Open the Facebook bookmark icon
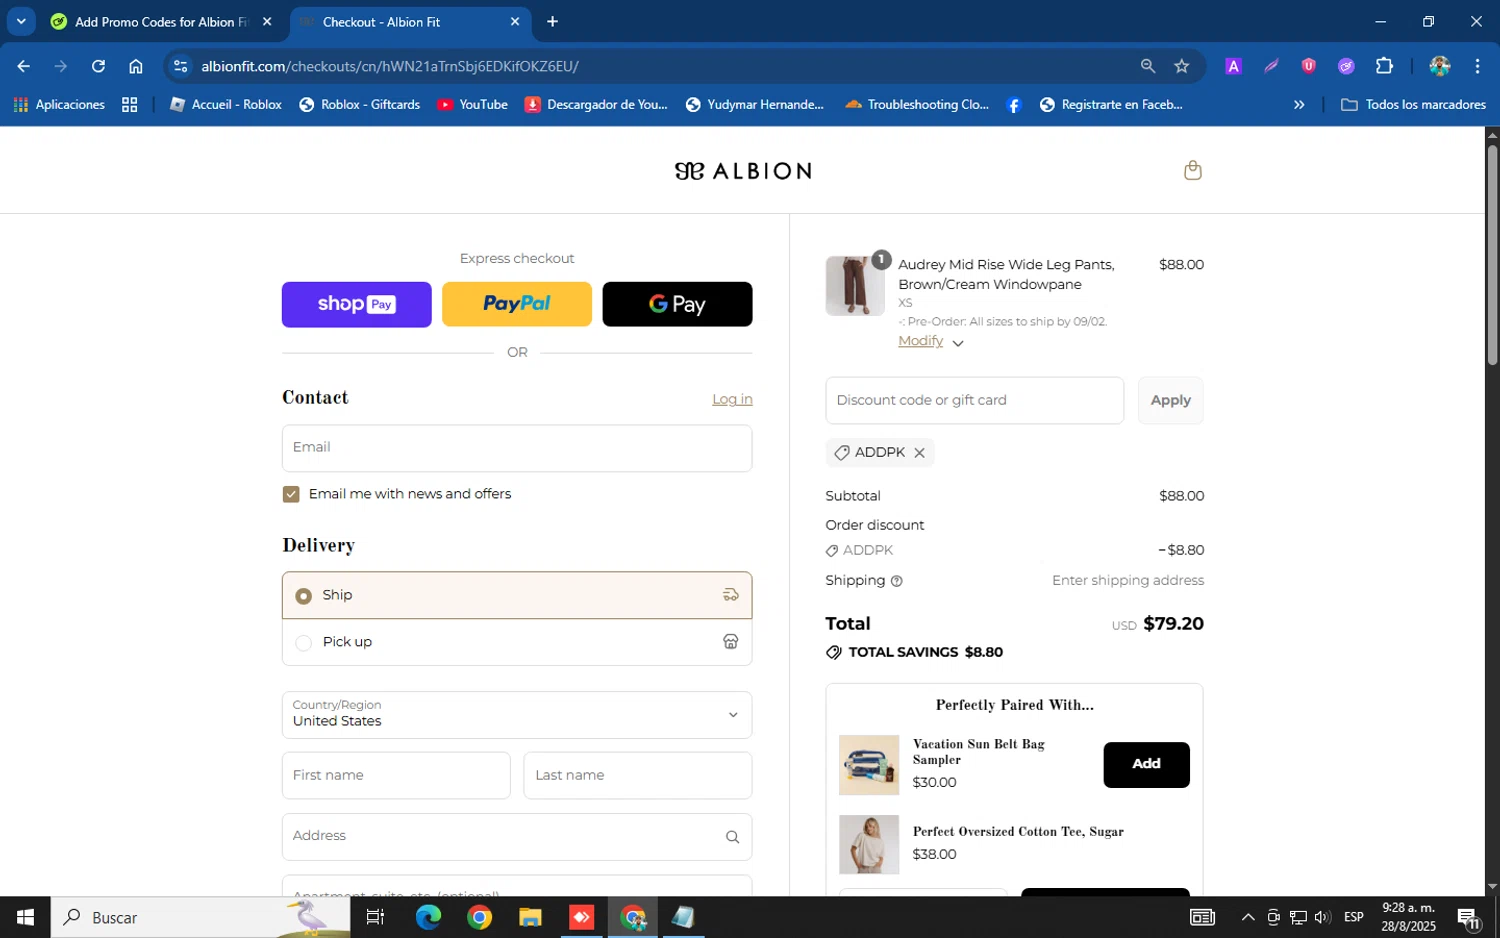The image size is (1500, 938). (1013, 105)
